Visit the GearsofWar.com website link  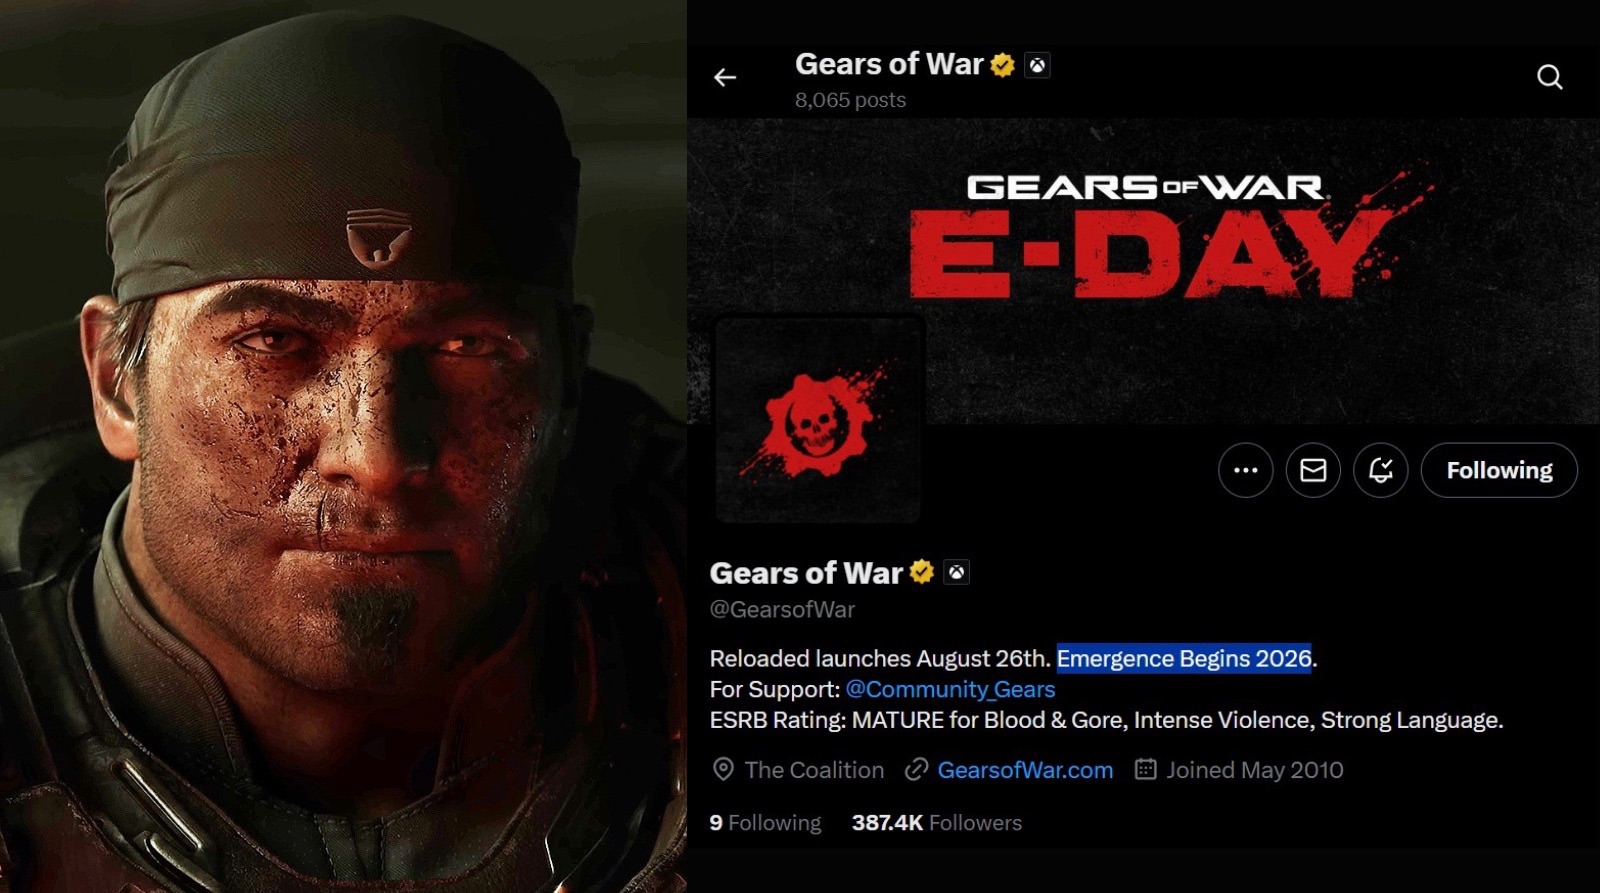click(1025, 770)
